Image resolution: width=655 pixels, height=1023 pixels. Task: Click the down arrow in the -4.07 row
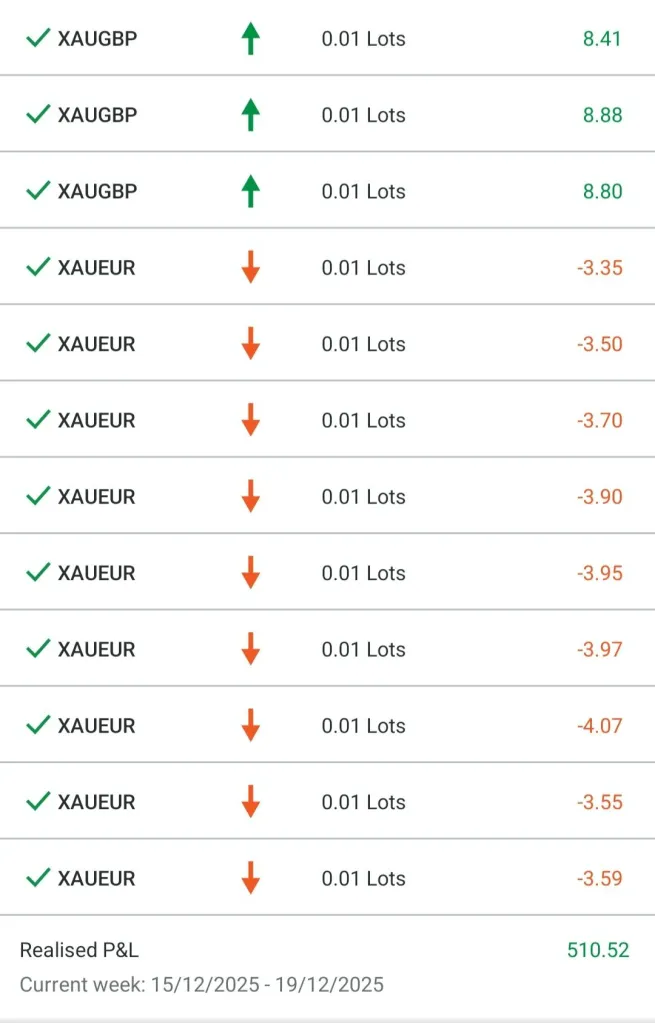coord(250,725)
